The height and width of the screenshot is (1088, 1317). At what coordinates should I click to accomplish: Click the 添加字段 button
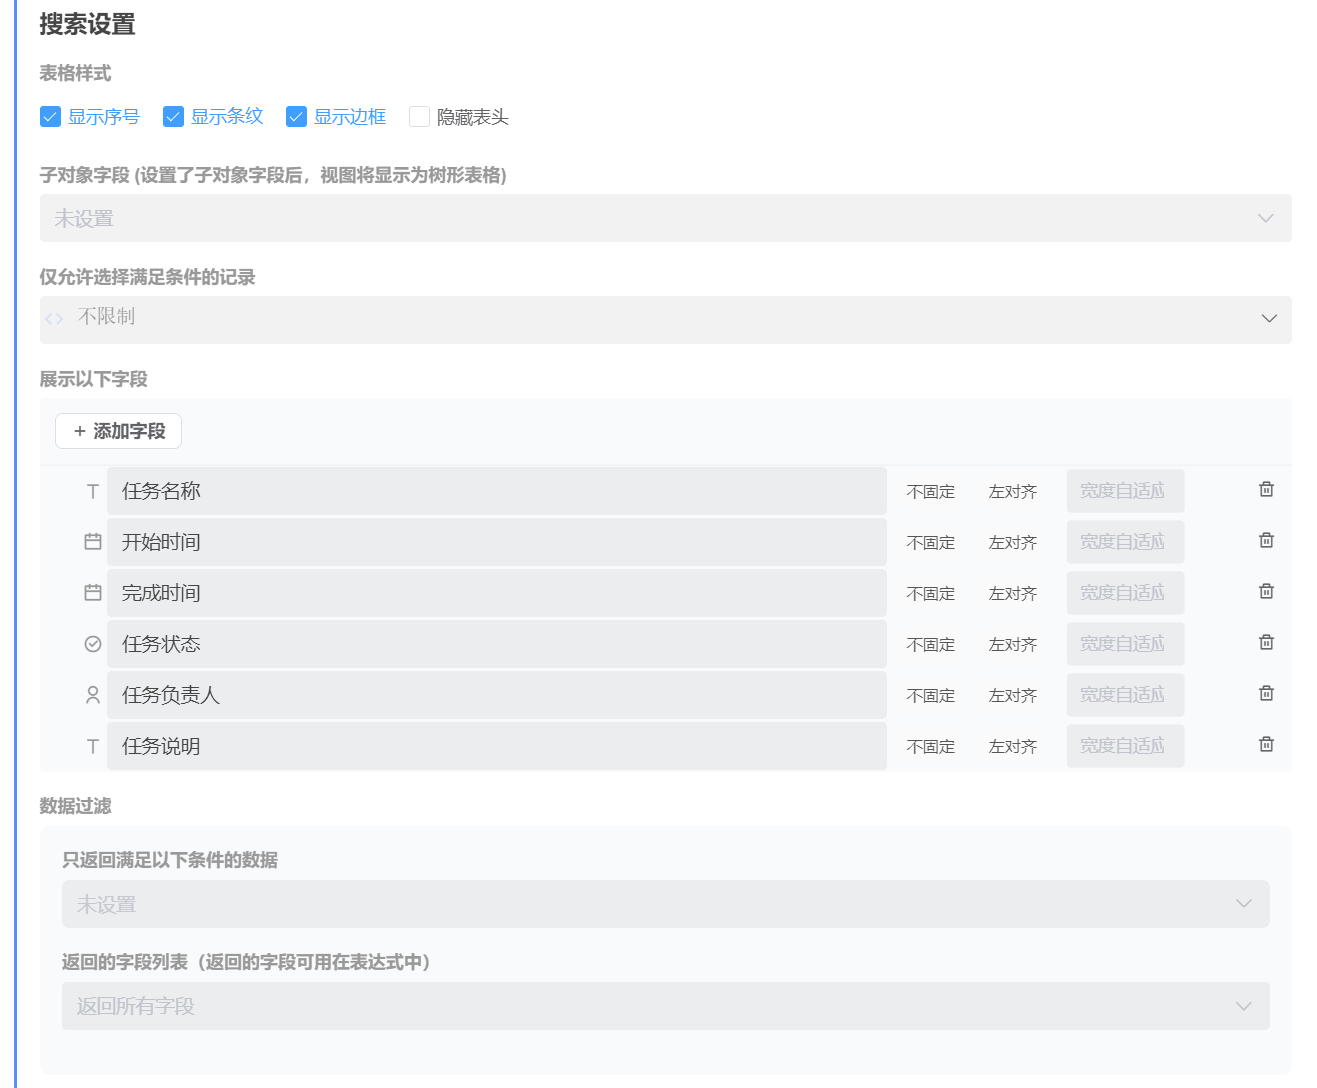click(x=118, y=431)
